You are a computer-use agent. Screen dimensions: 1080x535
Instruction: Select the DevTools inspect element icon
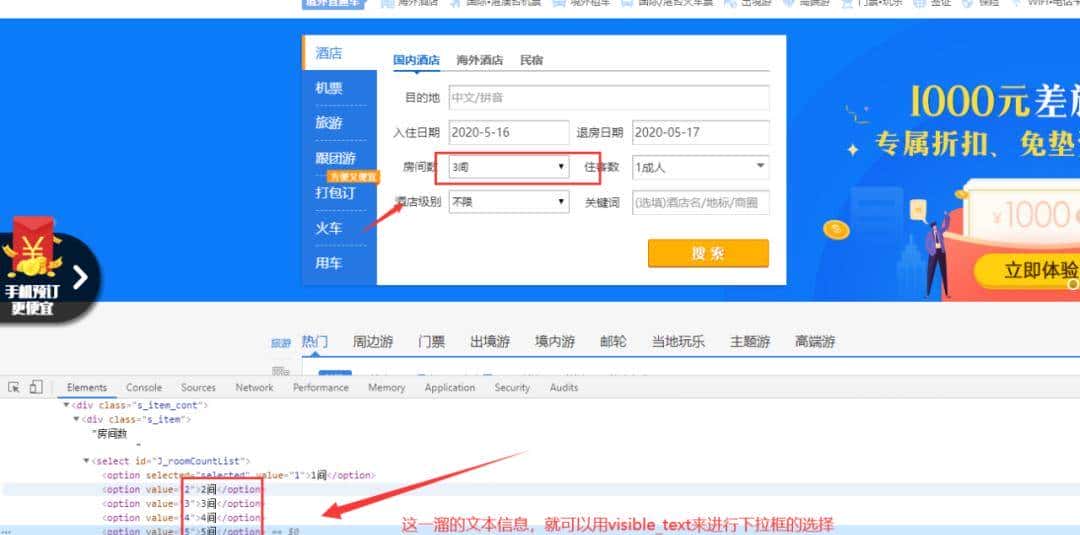(x=14, y=387)
